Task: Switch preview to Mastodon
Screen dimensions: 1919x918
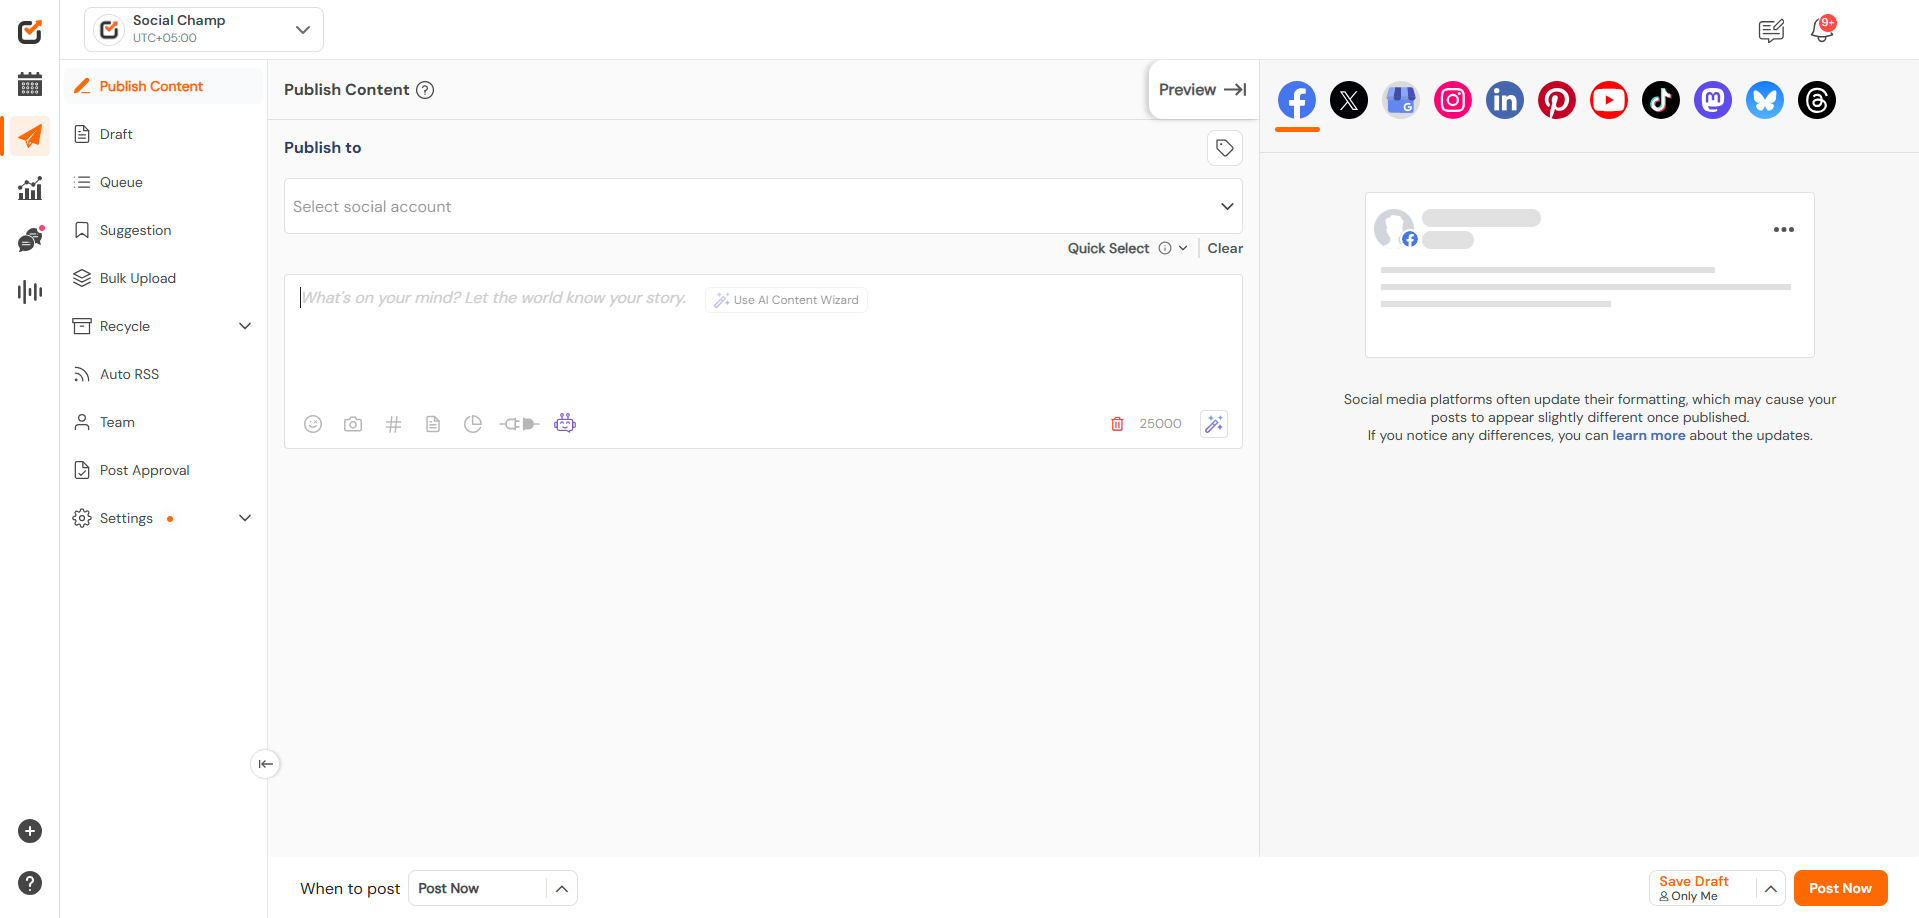Action: pos(1713,100)
